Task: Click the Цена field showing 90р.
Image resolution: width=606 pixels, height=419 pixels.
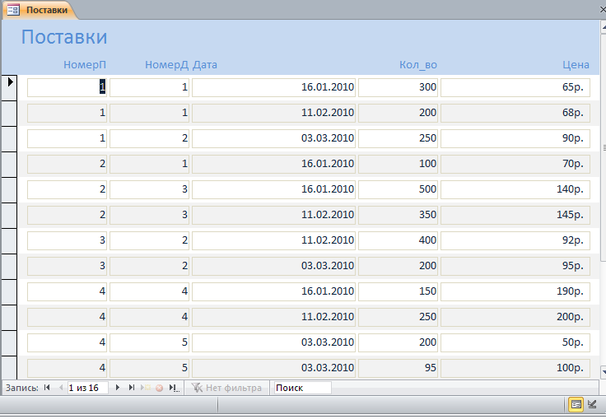Action: click(515, 138)
